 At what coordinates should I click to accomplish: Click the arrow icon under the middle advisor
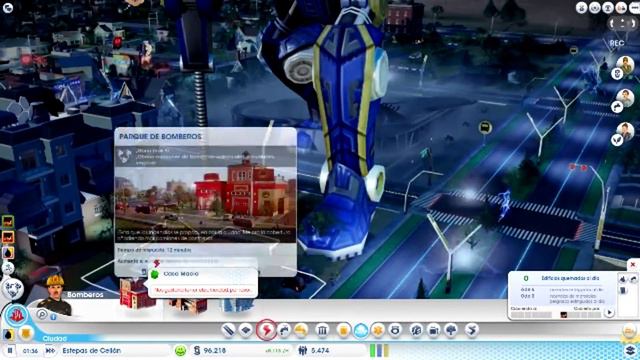click(x=617, y=107)
